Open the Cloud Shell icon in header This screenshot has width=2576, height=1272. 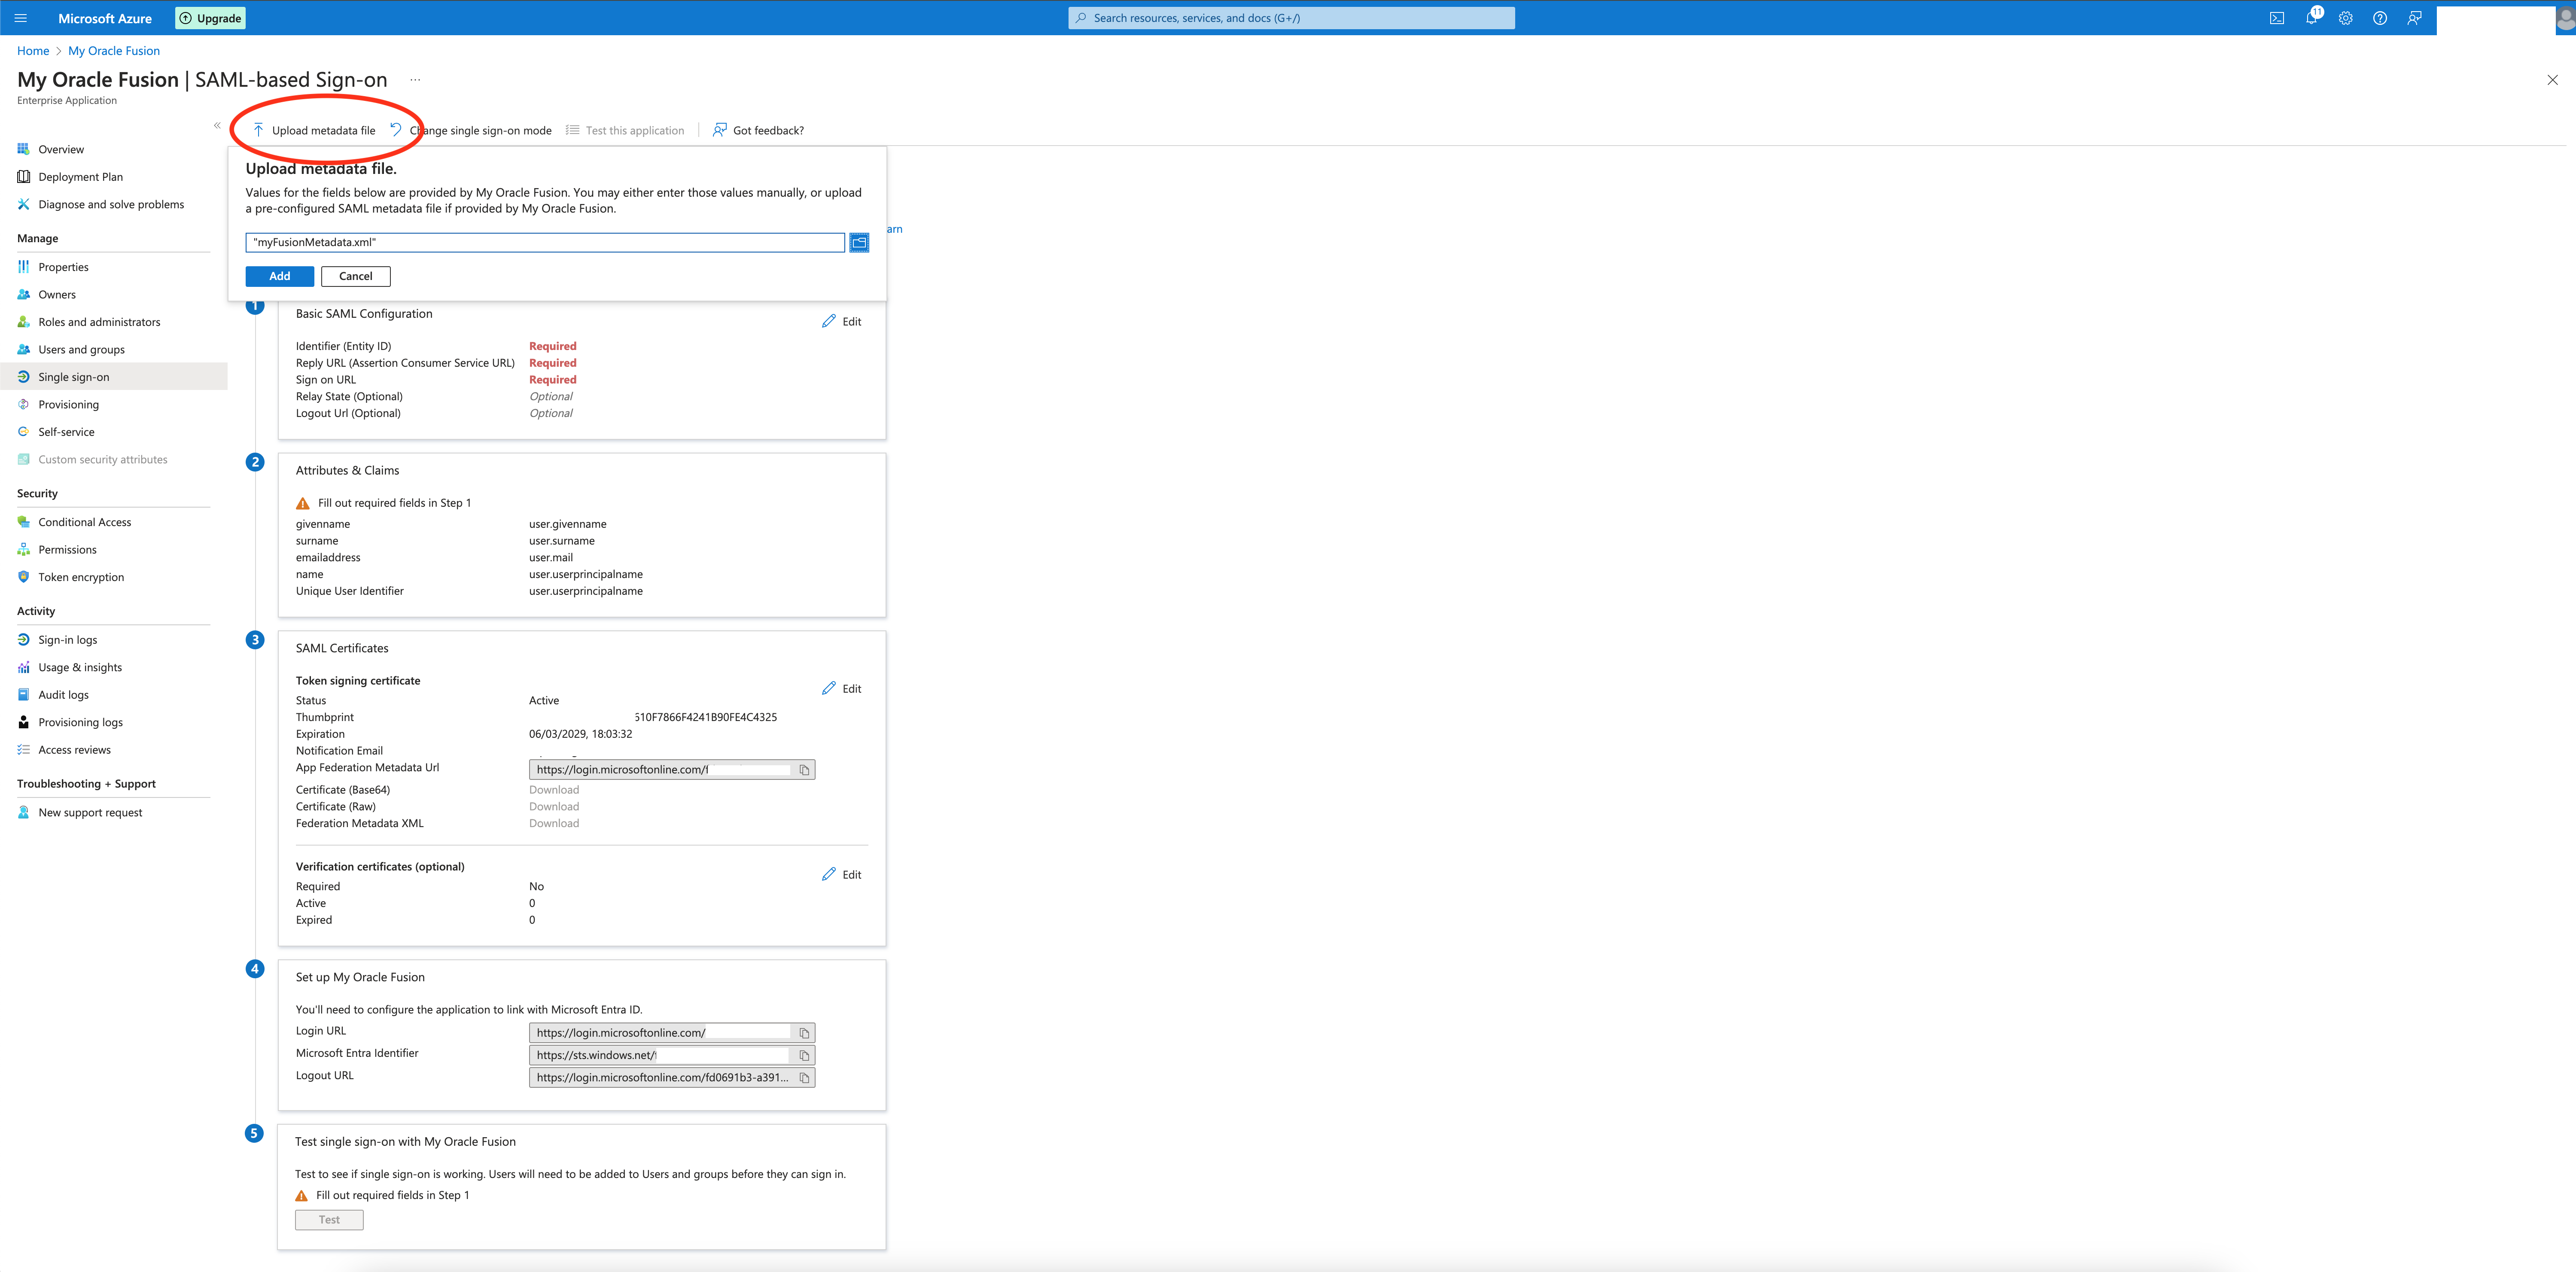point(2277,18)
